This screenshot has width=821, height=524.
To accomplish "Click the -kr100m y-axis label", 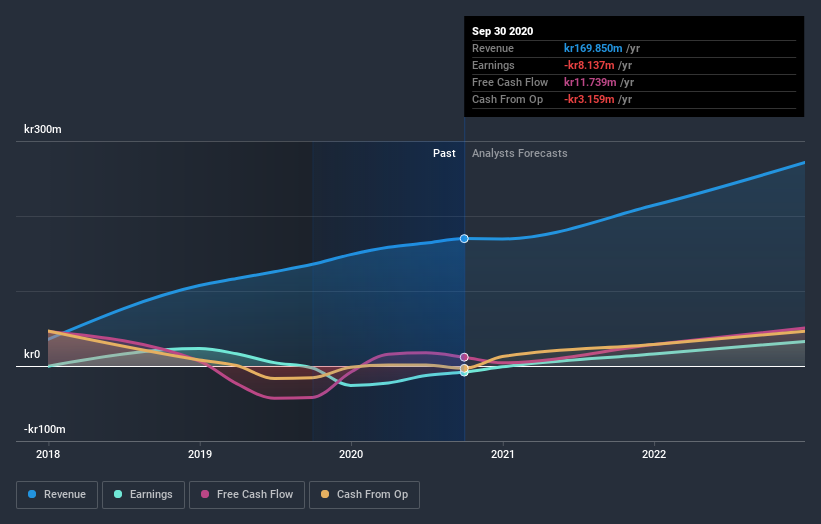I will [x=45, y=429].
